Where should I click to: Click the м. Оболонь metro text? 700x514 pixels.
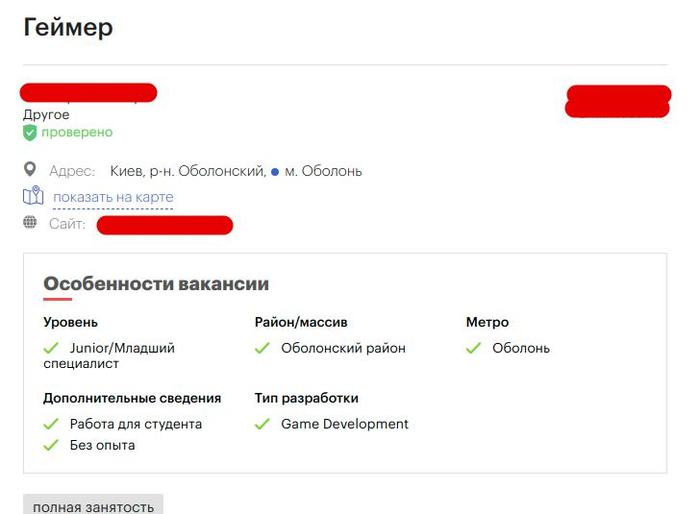(x=323, y=171)
